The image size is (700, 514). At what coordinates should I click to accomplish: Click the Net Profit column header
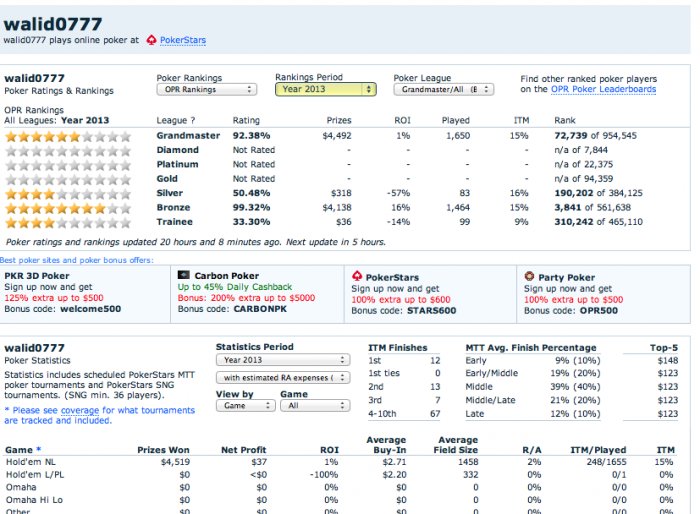click(x=244, y=450)
